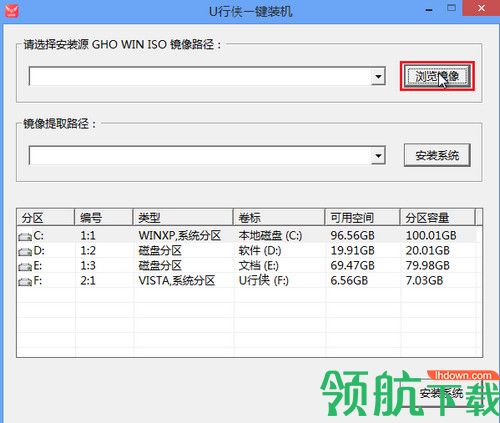
Task: Sort by the 类型 column header
Action: coord(183,218)
